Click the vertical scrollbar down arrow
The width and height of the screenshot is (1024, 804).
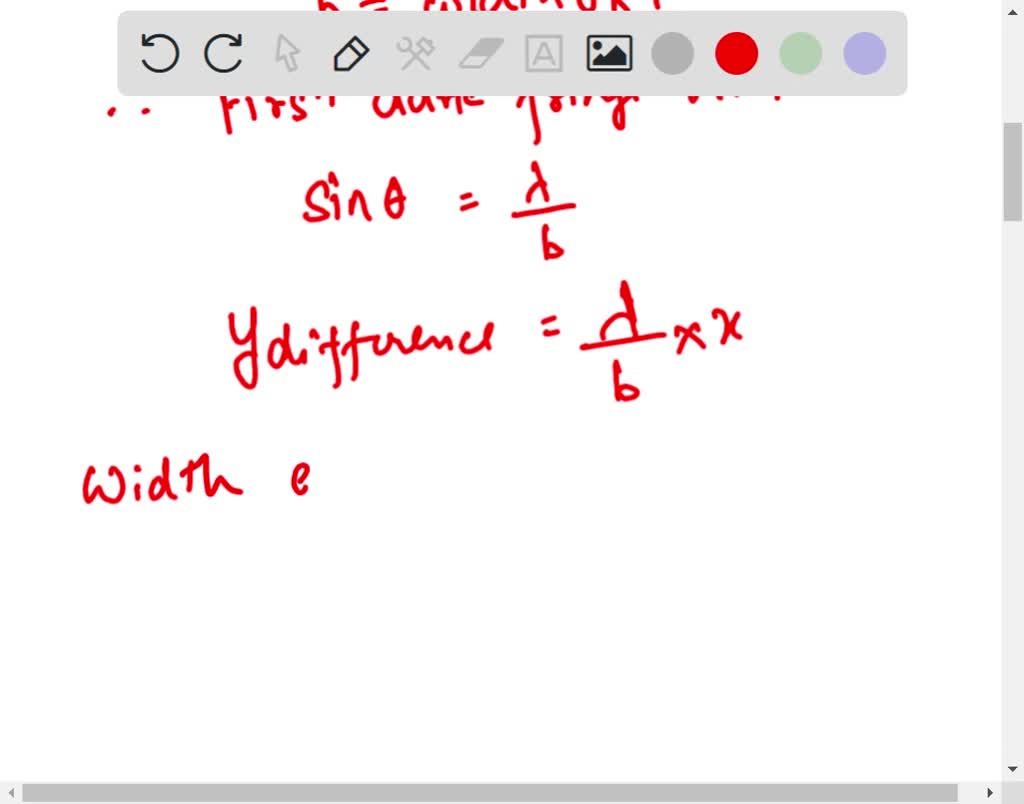point(1012,768)
